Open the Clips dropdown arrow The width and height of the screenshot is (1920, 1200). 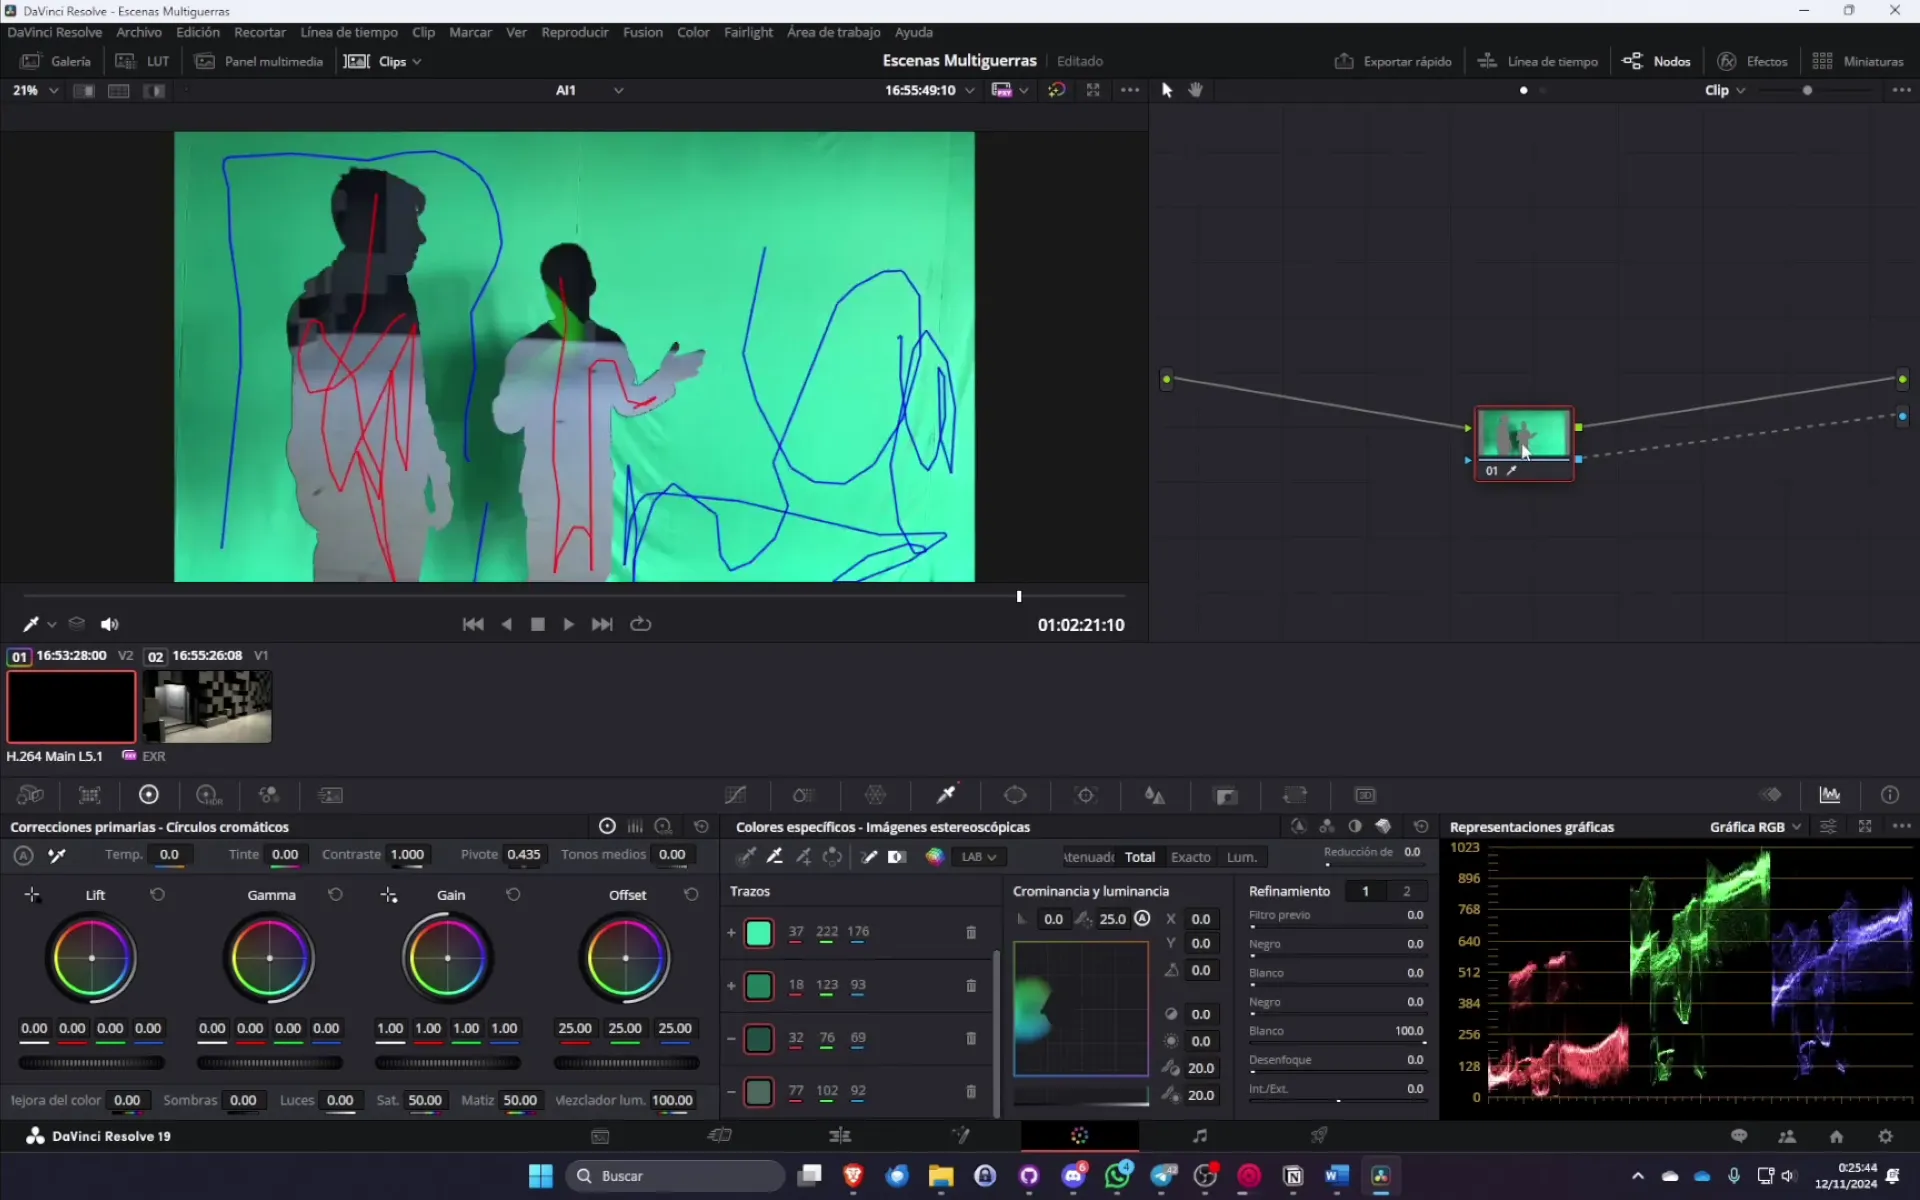point(417,62)
